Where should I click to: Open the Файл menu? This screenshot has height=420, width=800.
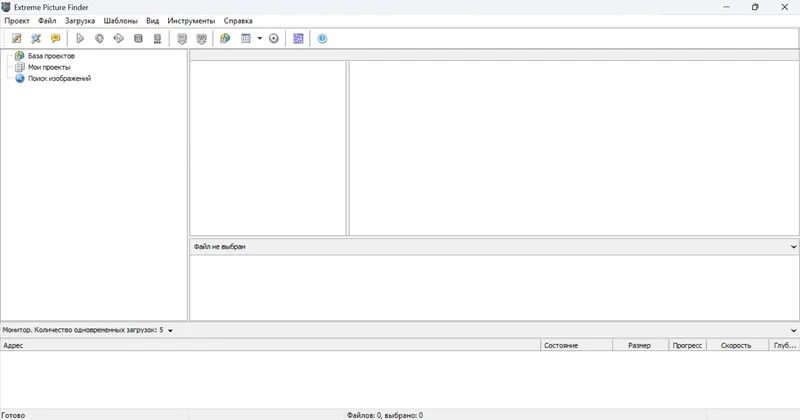(x=47, y=21)
